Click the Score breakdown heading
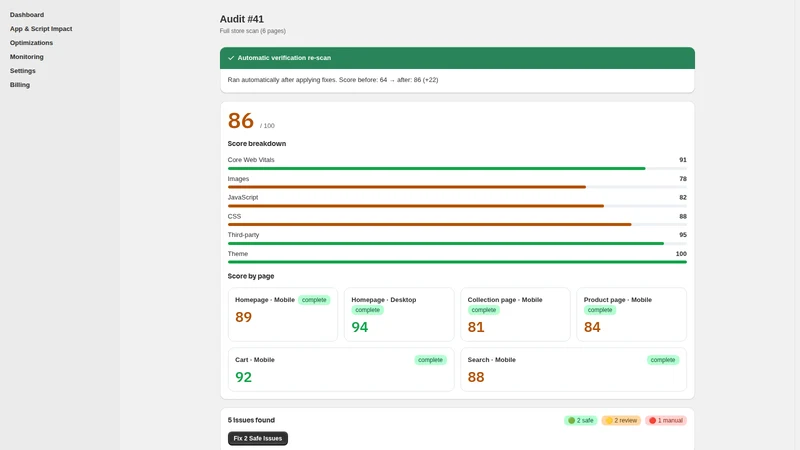Viewport: 800px width, 450px height. [257, 144]
